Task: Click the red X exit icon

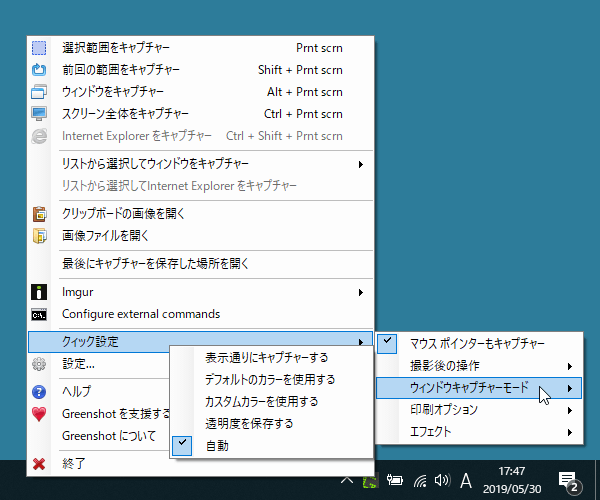Action: click(39, 464)
